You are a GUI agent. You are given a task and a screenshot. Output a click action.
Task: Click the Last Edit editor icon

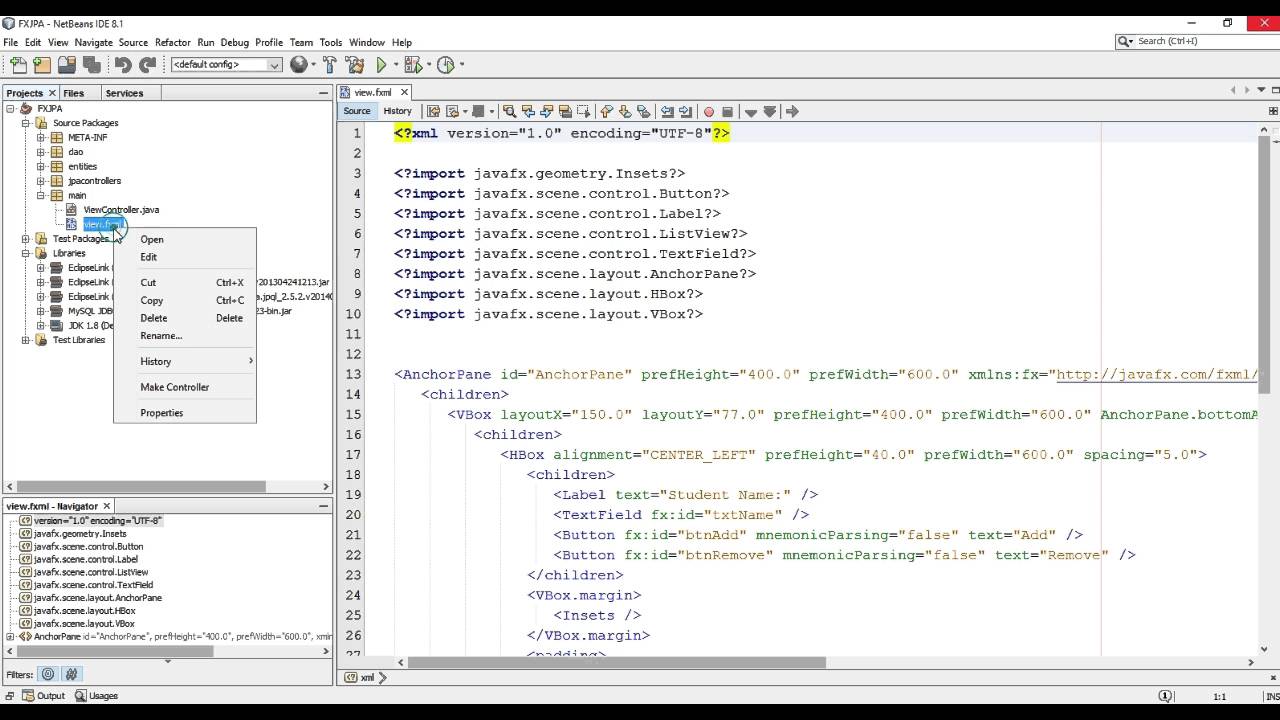click(432, 111)
